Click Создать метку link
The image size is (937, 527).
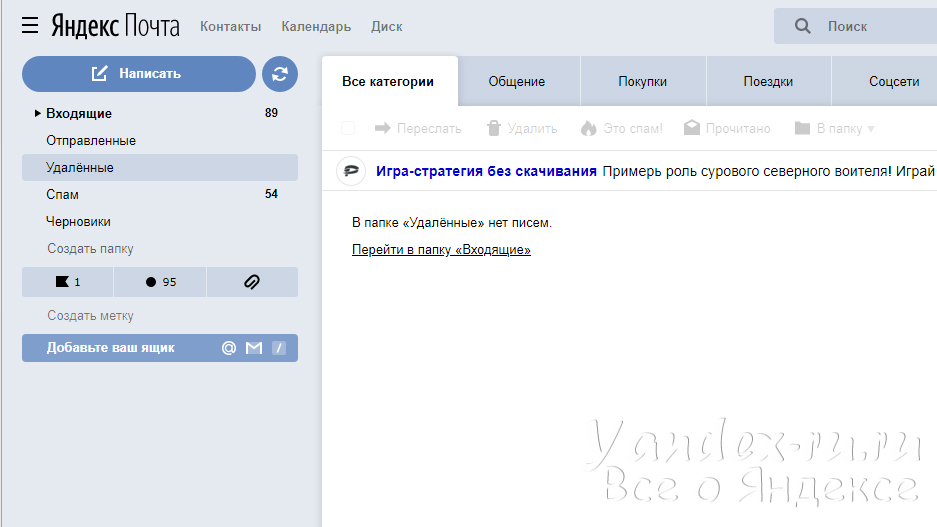click(90, 315)
